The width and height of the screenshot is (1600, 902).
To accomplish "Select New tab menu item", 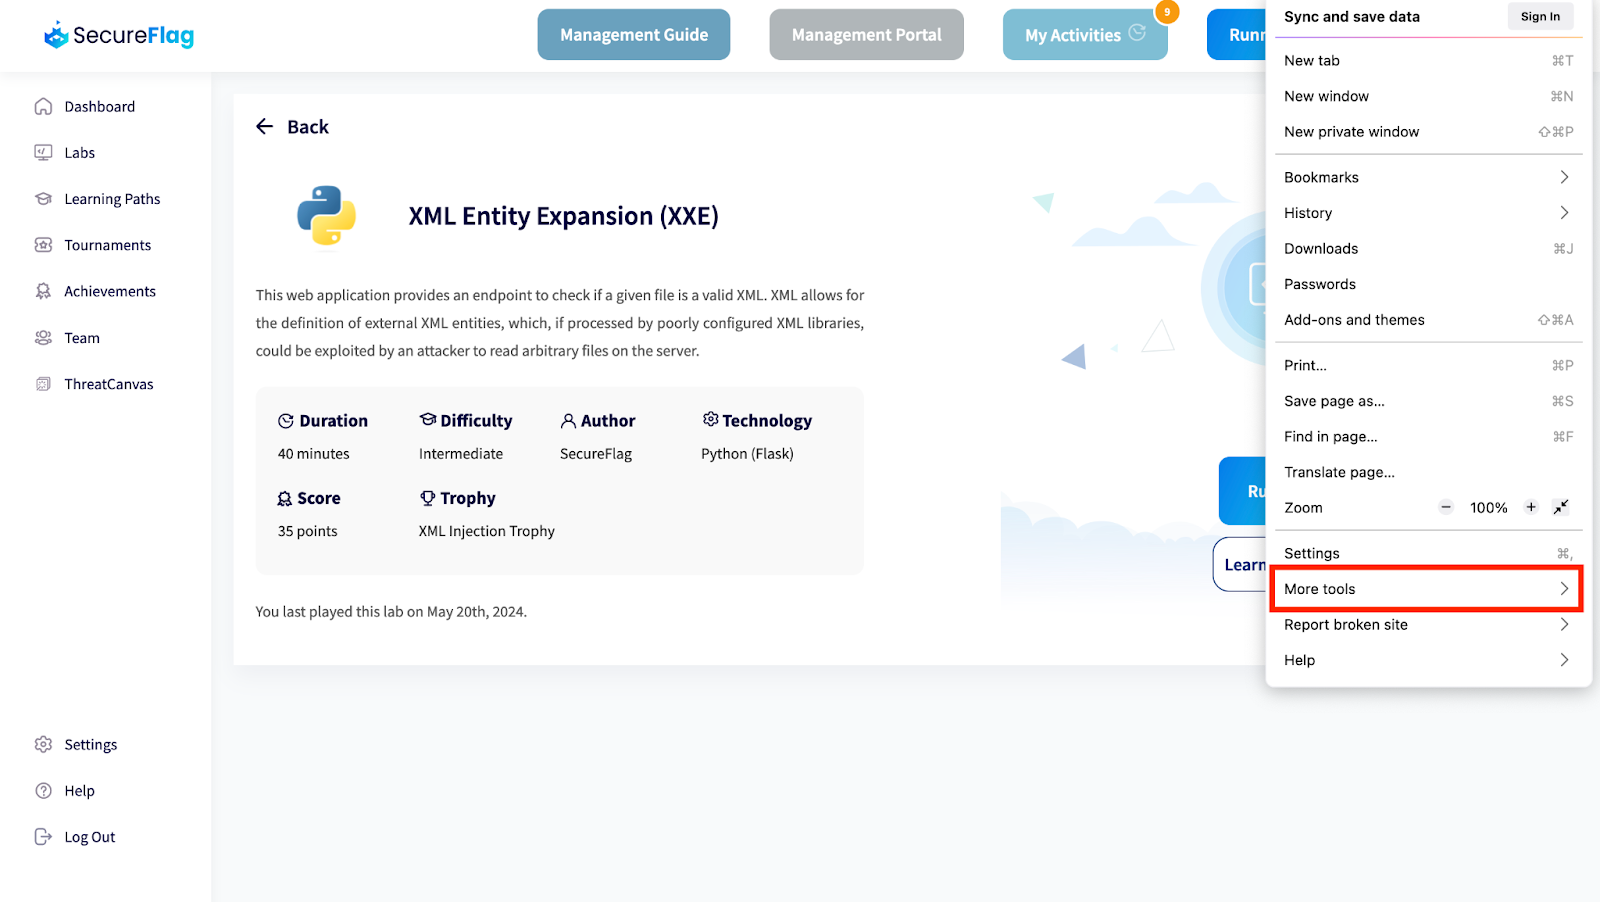I will click(1427, 60).
